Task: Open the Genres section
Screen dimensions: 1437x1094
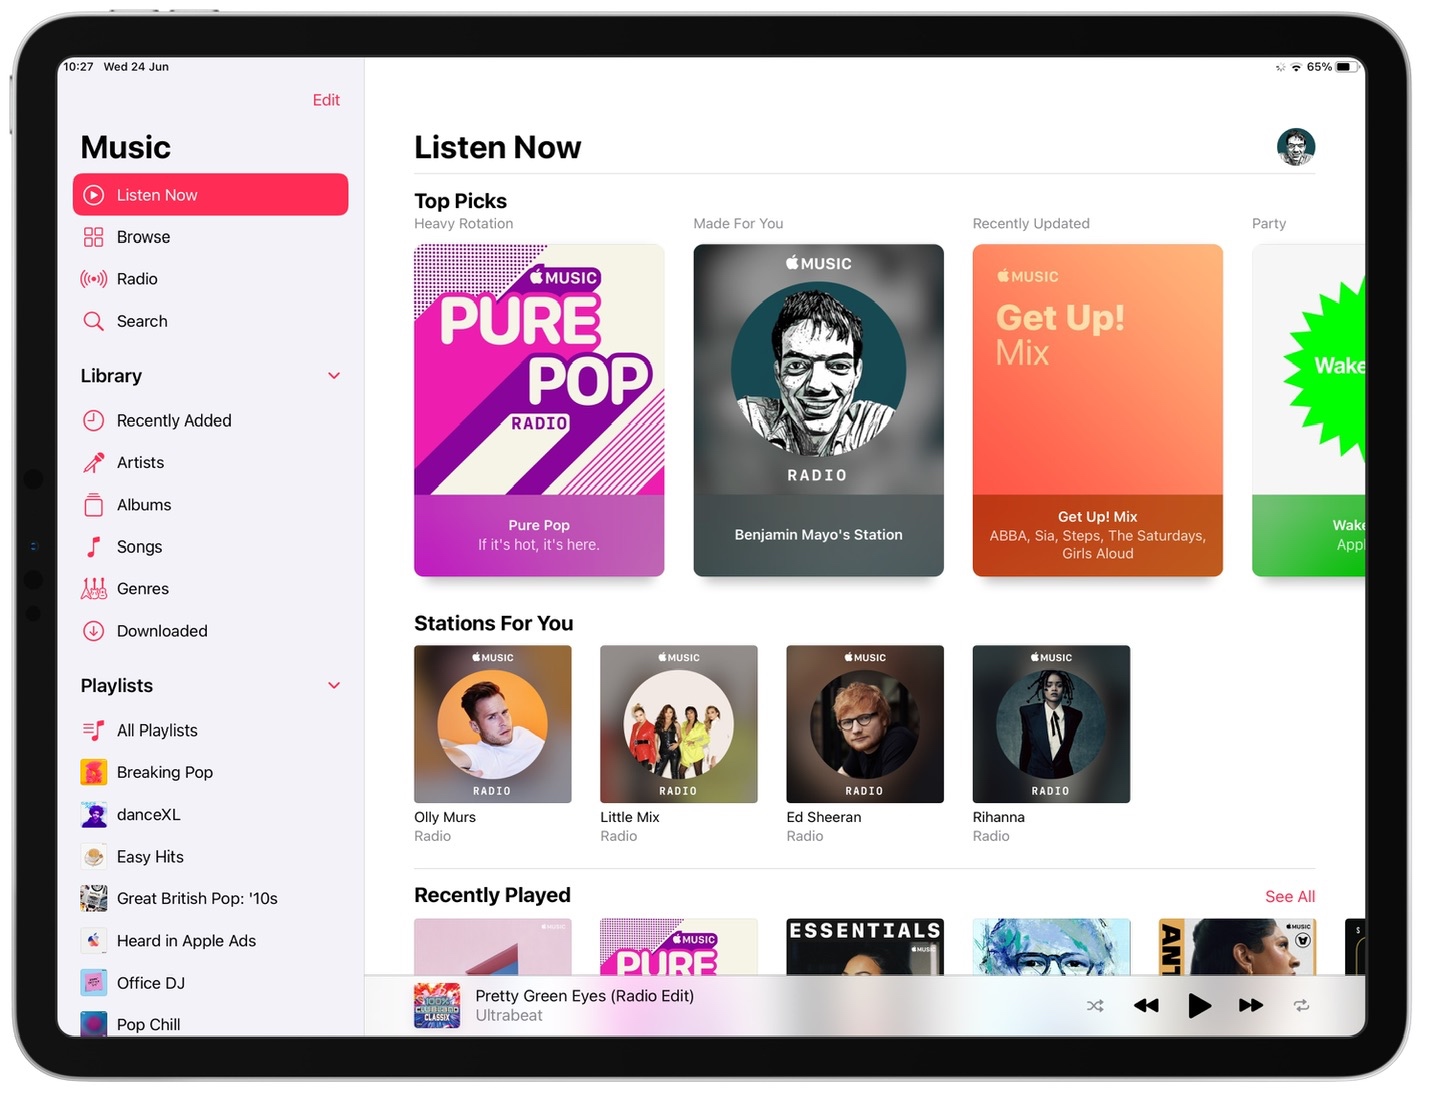Action: click(143, 588)
